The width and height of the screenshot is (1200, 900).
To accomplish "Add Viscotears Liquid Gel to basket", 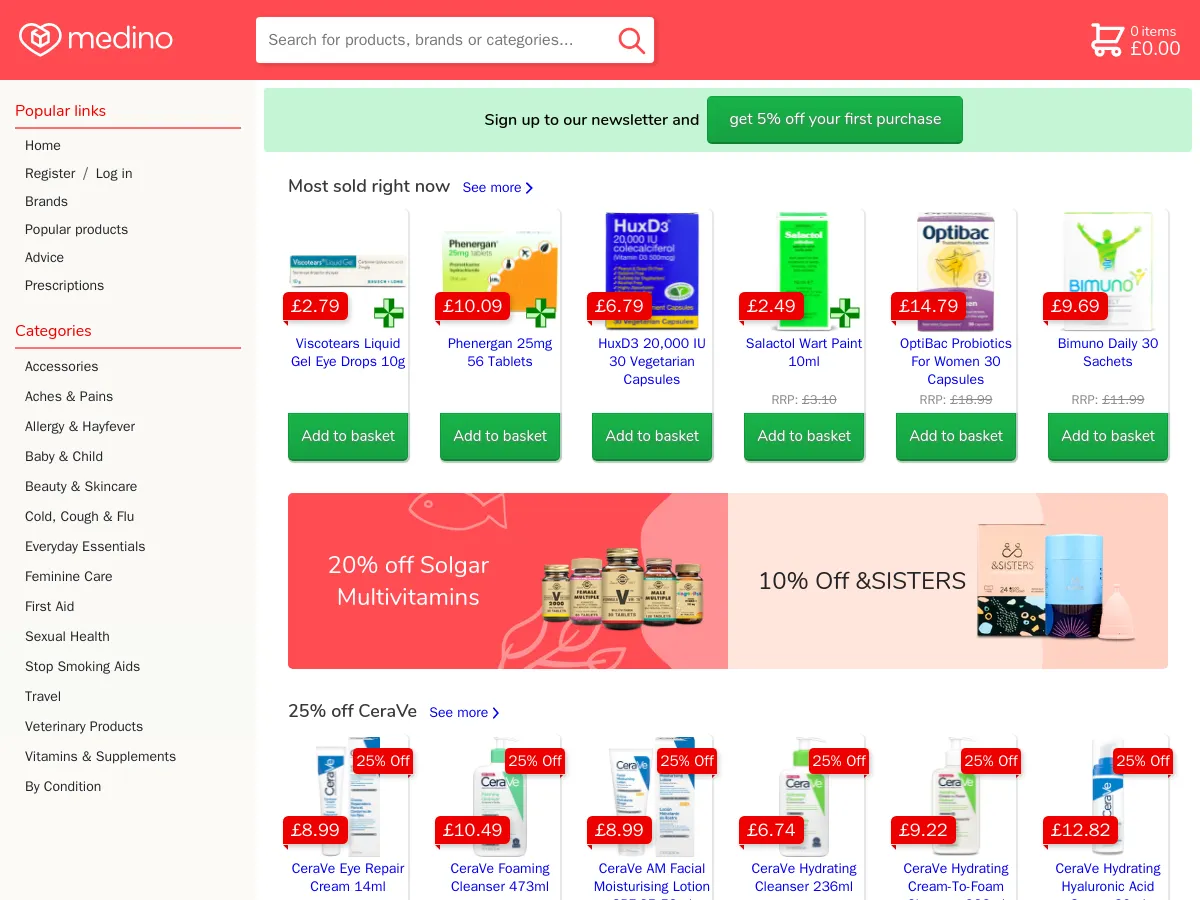I will (x=348, y=436).
